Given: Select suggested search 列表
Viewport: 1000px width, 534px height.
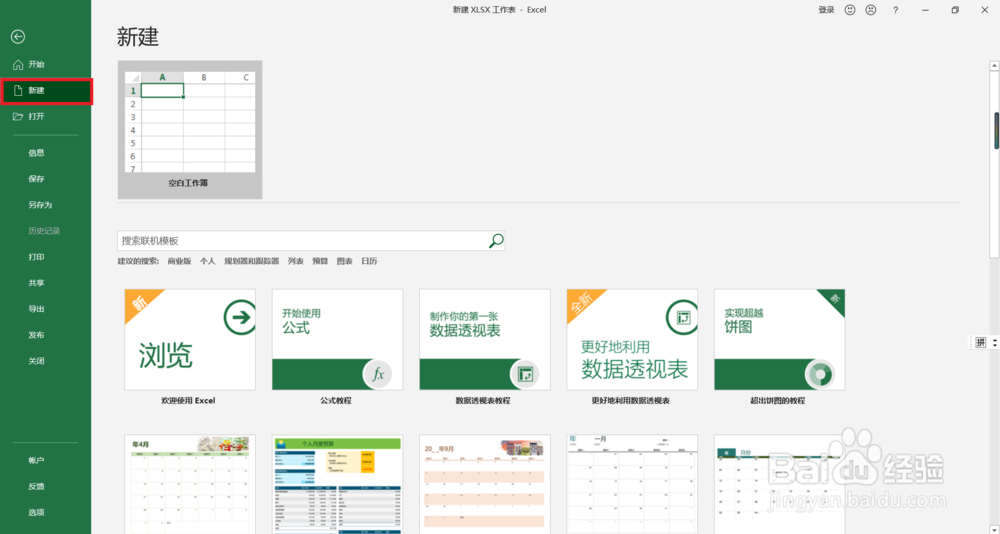Looking at the screenshot, I should click(x=295, y=262).
